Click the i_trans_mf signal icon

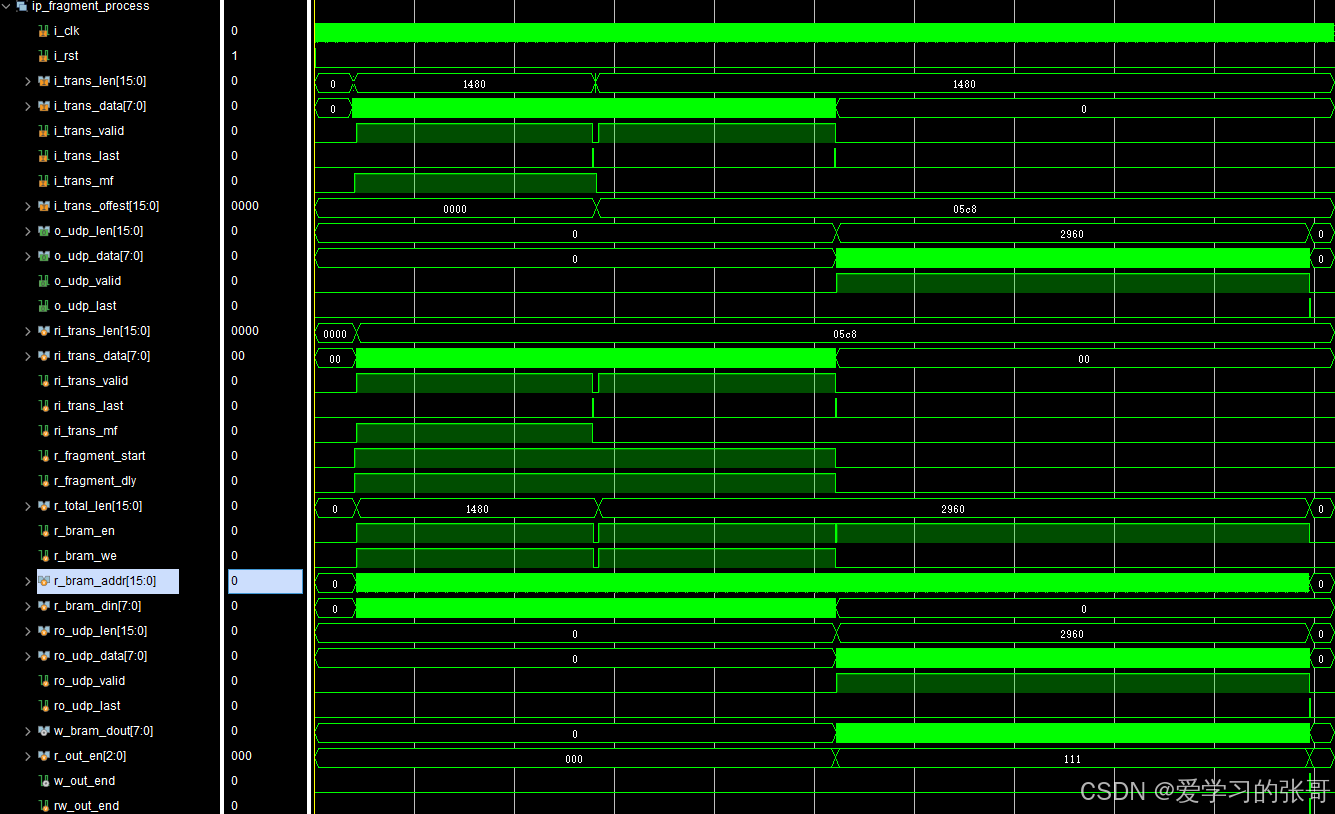[44, 181]
